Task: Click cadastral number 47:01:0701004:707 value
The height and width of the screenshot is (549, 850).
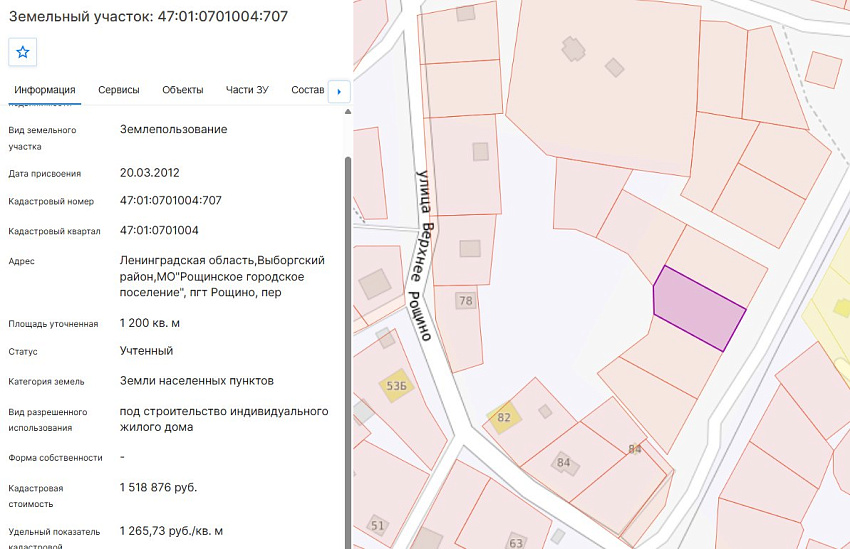Action: [171, 201]
